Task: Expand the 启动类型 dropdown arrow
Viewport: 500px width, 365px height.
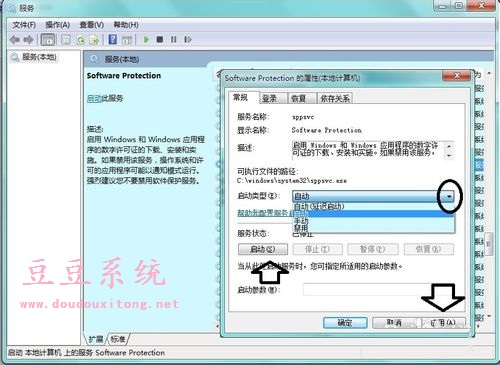Action: coord(449,196)
